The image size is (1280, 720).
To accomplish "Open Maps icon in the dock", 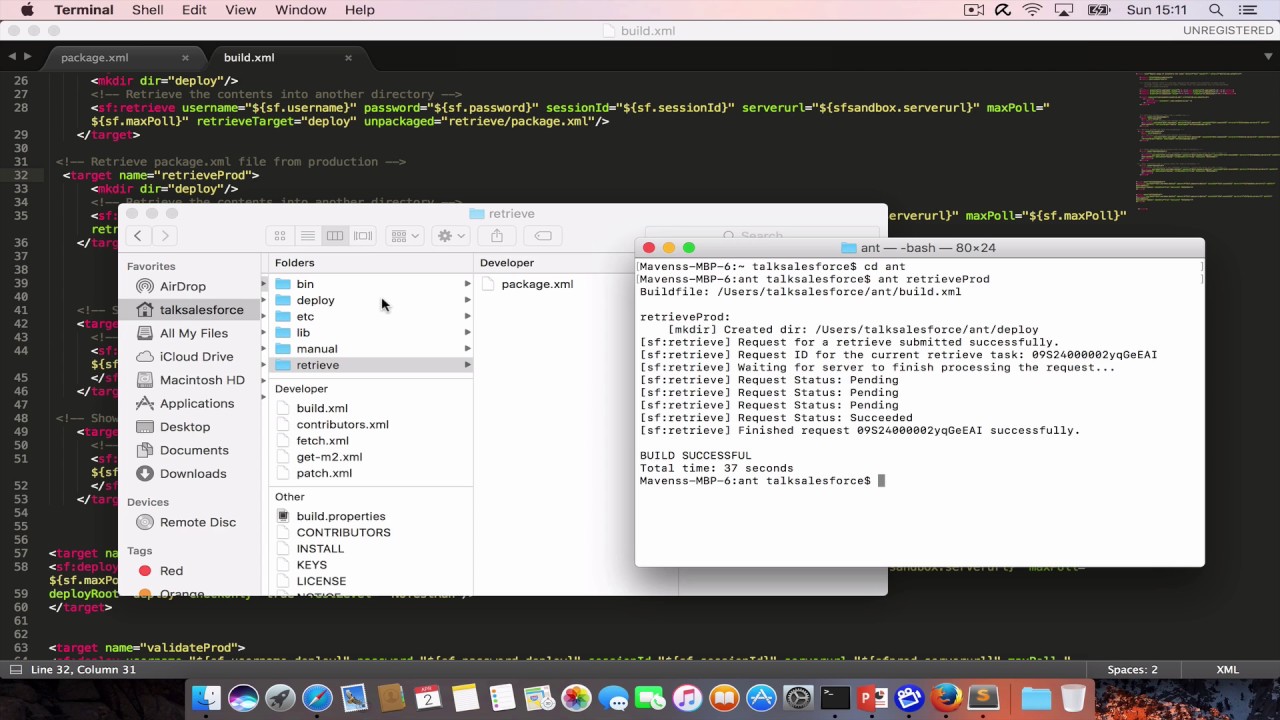I will click(x=539, y=698).
